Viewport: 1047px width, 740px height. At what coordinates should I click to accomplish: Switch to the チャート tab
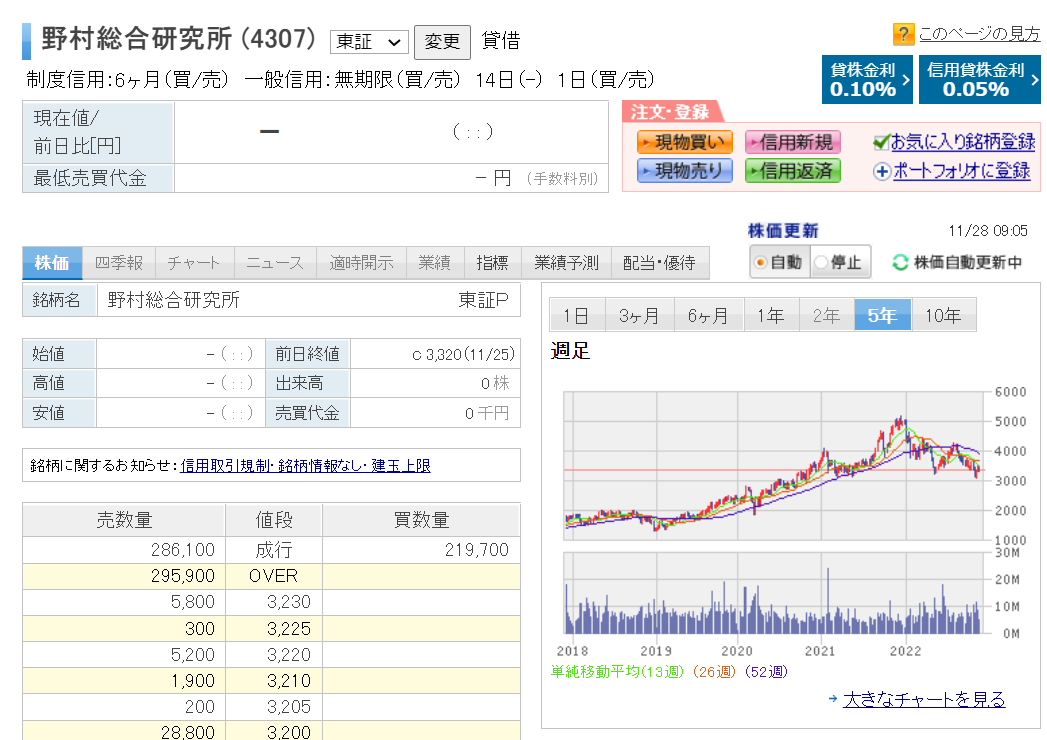pos(194,263)
